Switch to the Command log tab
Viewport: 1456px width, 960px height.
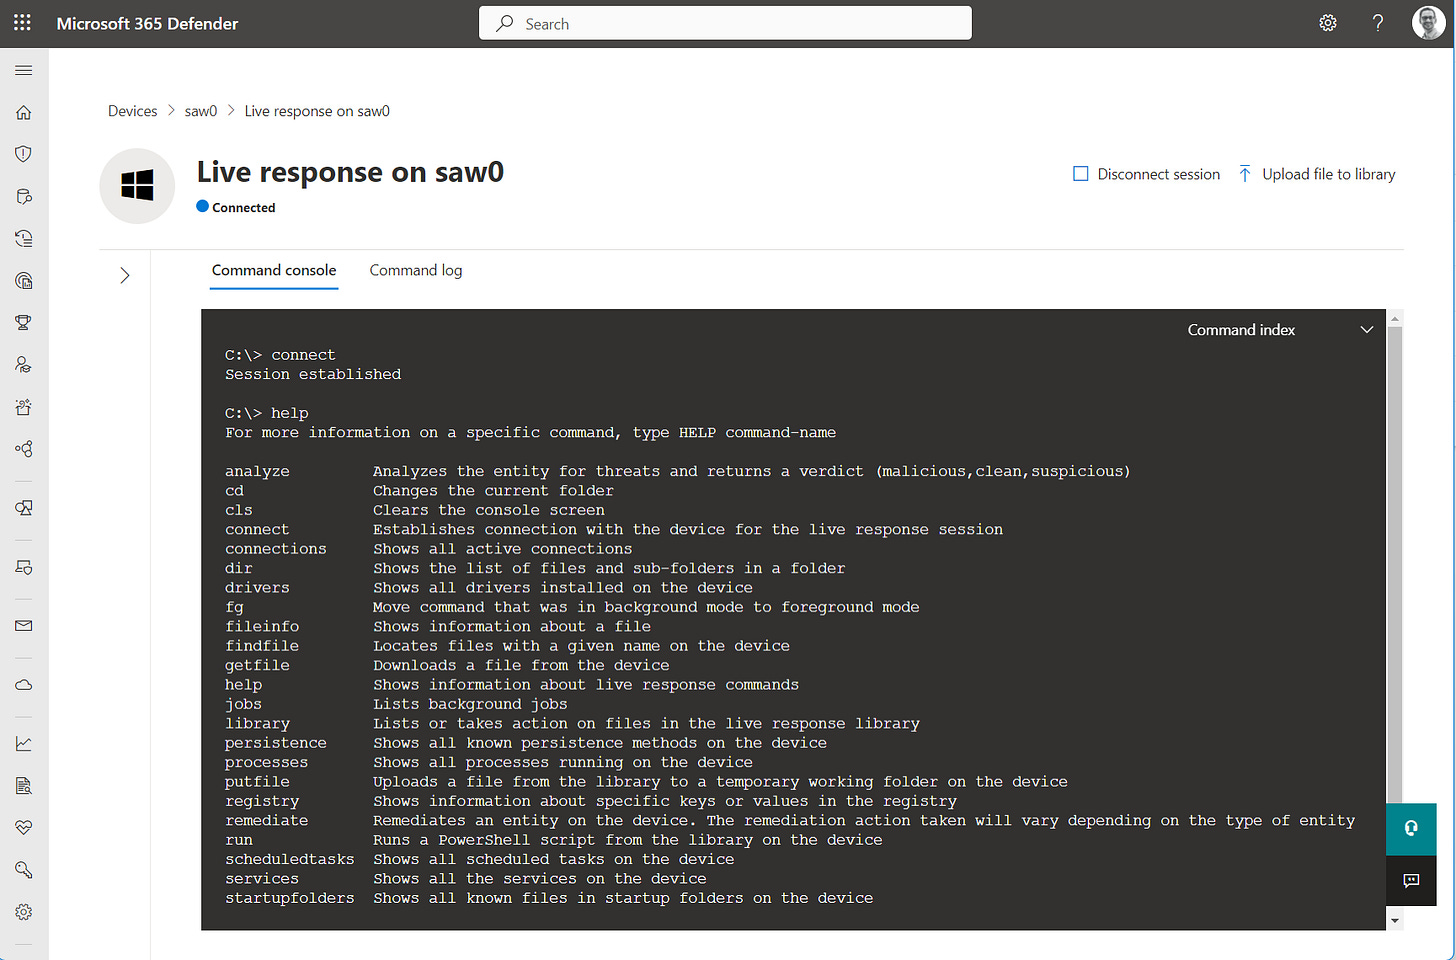pos(416,270)
